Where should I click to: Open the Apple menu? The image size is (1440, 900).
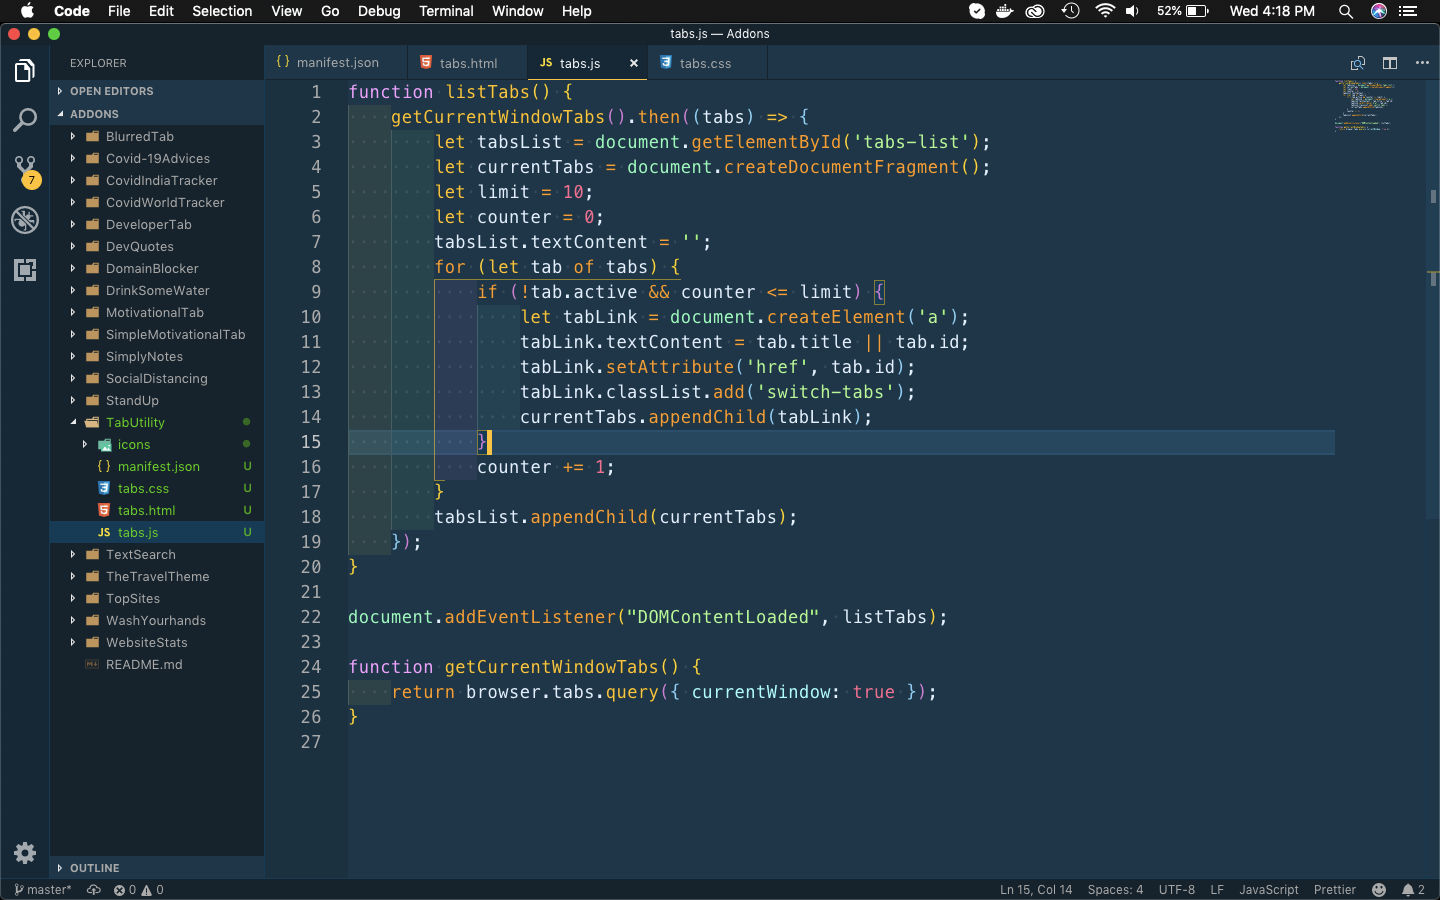click(x=27, y=11)
